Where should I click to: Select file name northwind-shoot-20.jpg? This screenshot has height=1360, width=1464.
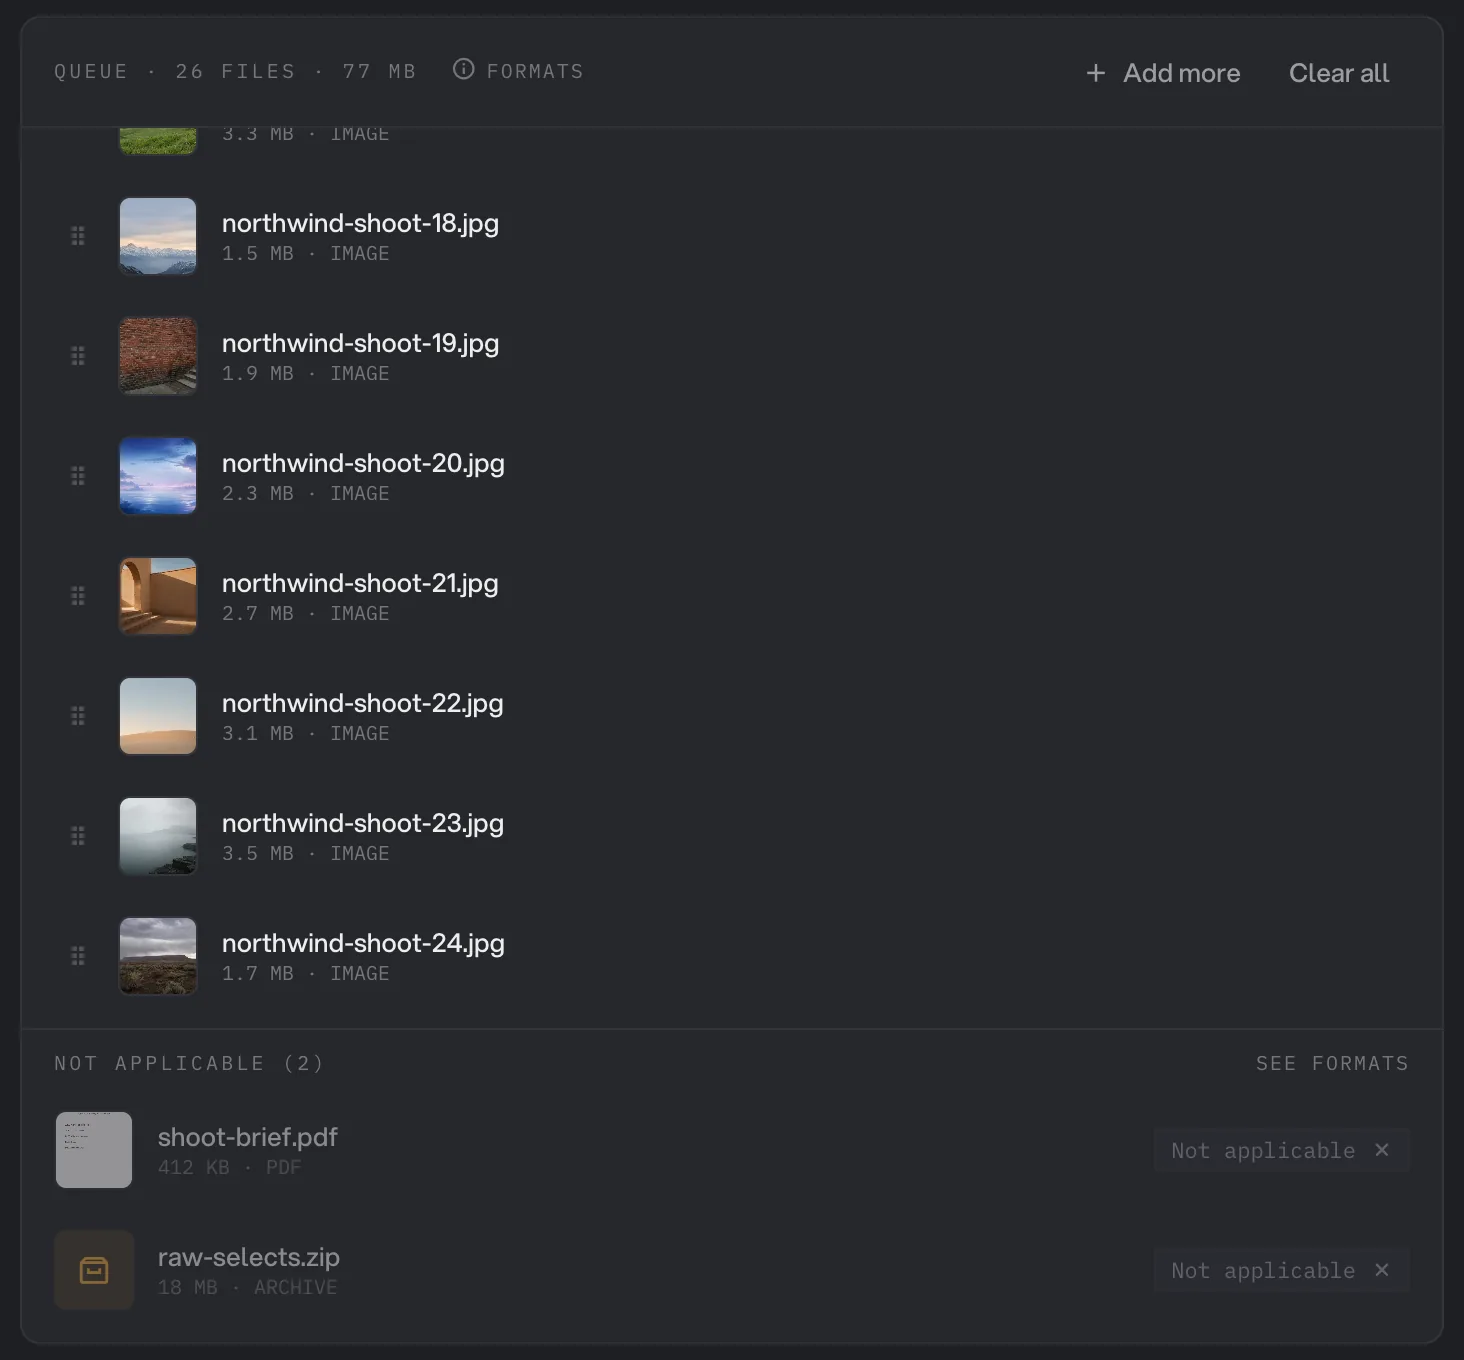(x=363, y=463)
